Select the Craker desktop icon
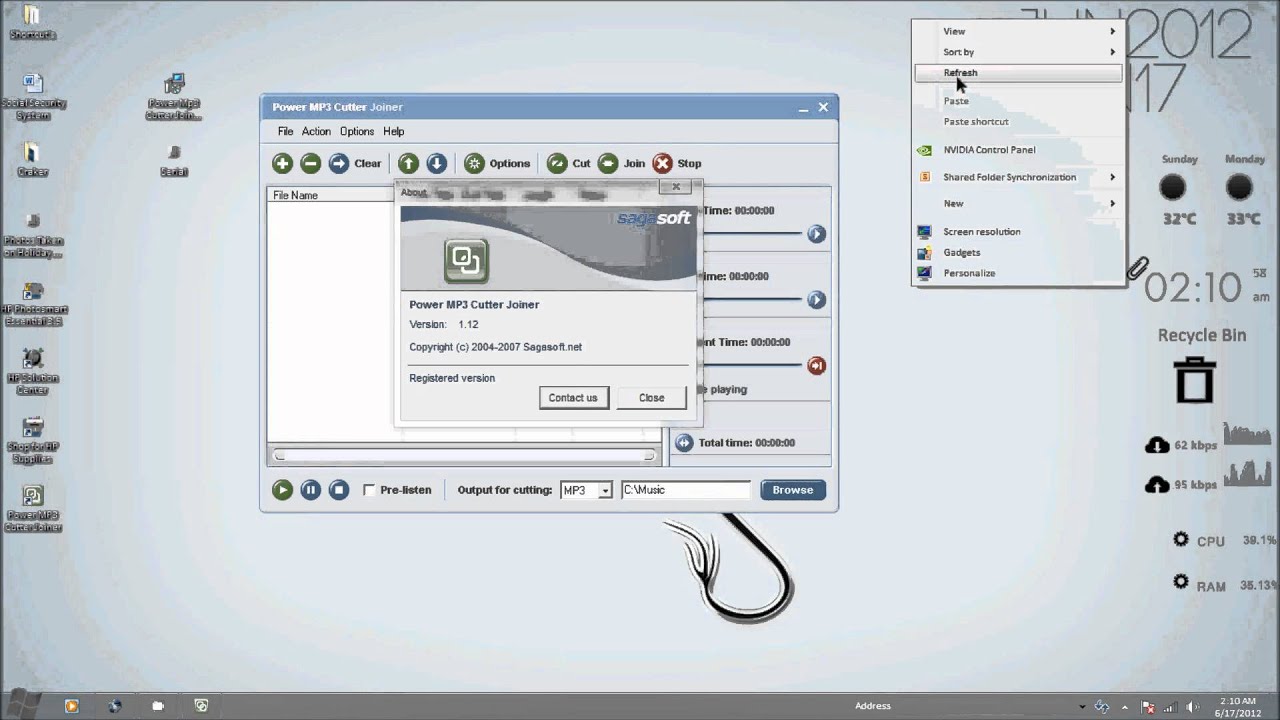 pyautogui.click(x=32, y=159)
